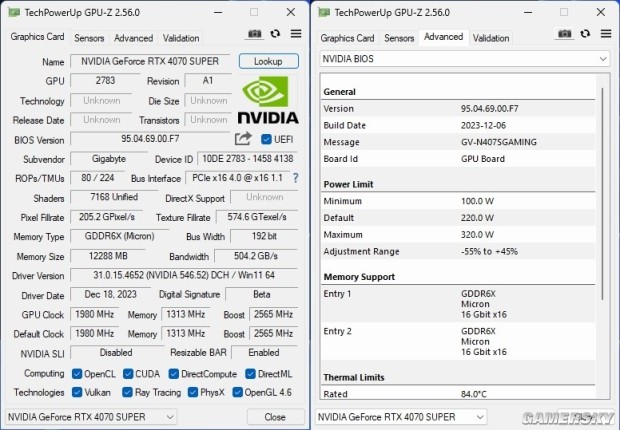Close the right GPU-Z window
Screen dimensions: 620x430
601,12
